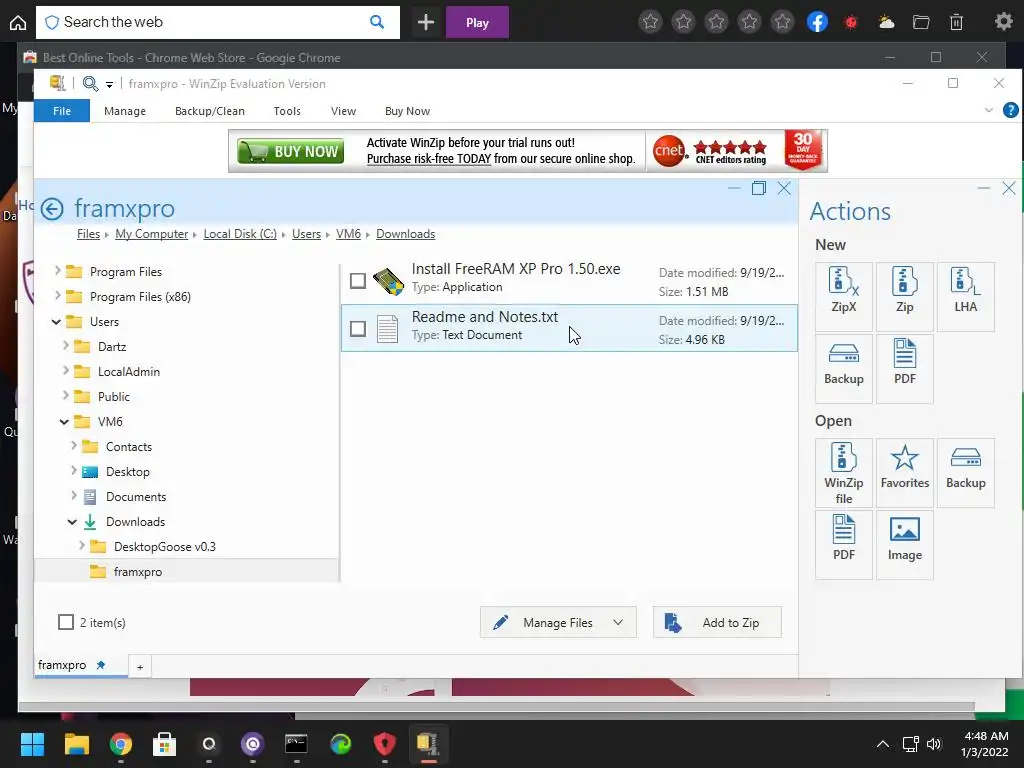
Task: Collapse the Downloads folder
Action: coord(72,521)
